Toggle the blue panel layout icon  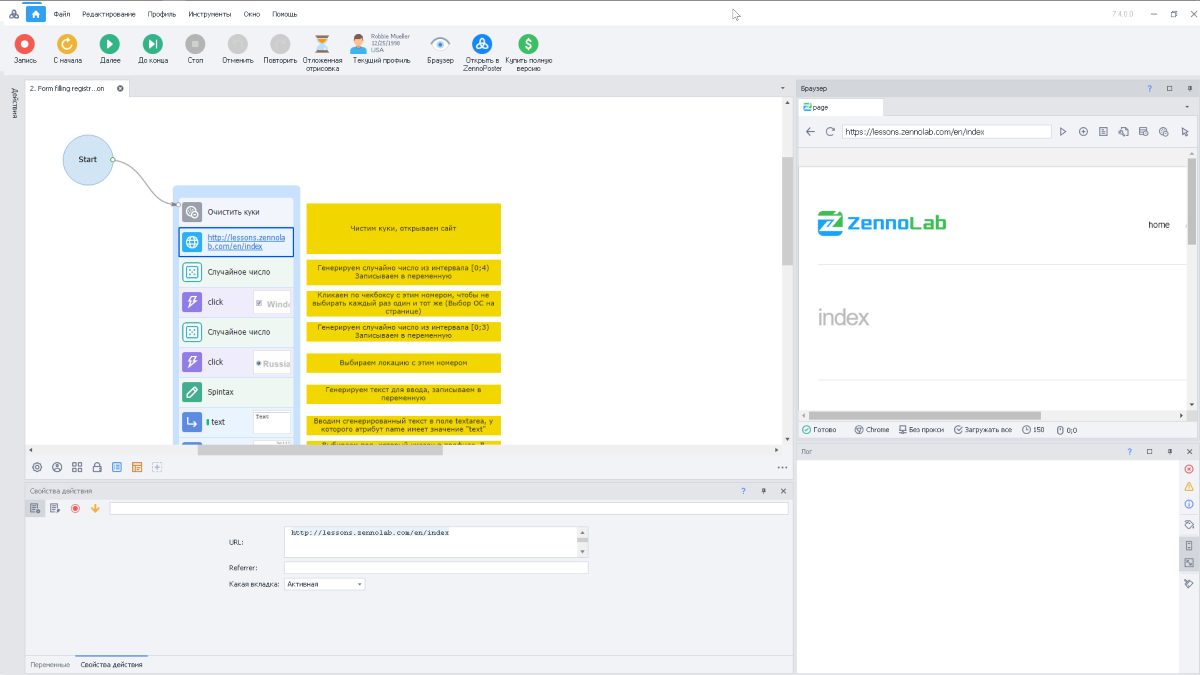tap(117, 467)
